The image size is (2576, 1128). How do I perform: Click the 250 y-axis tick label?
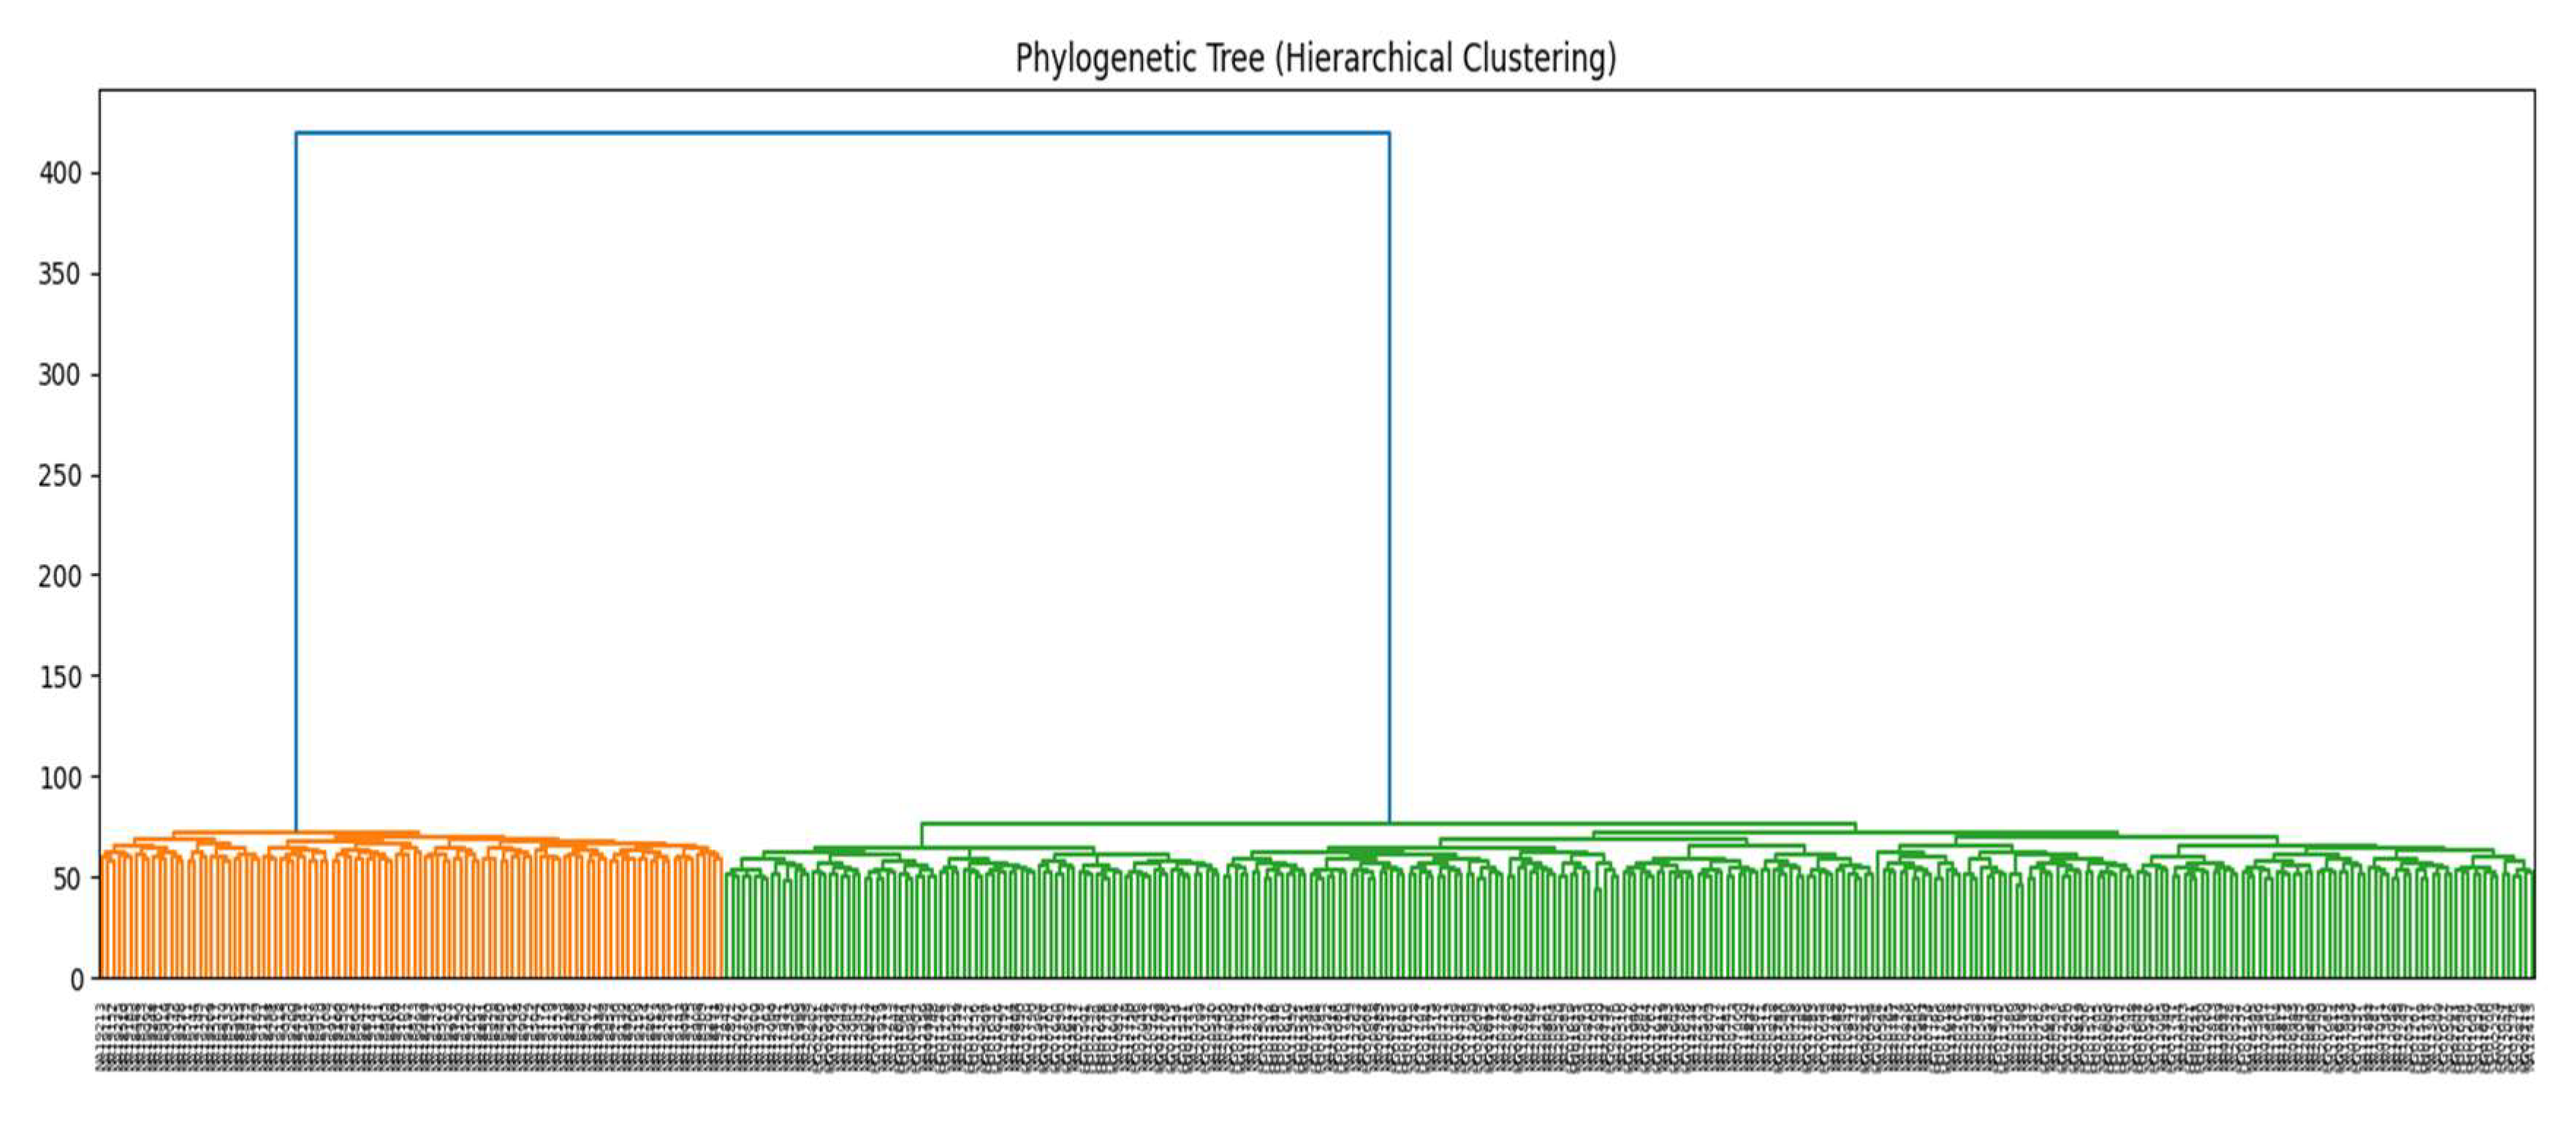coord(60,476)
